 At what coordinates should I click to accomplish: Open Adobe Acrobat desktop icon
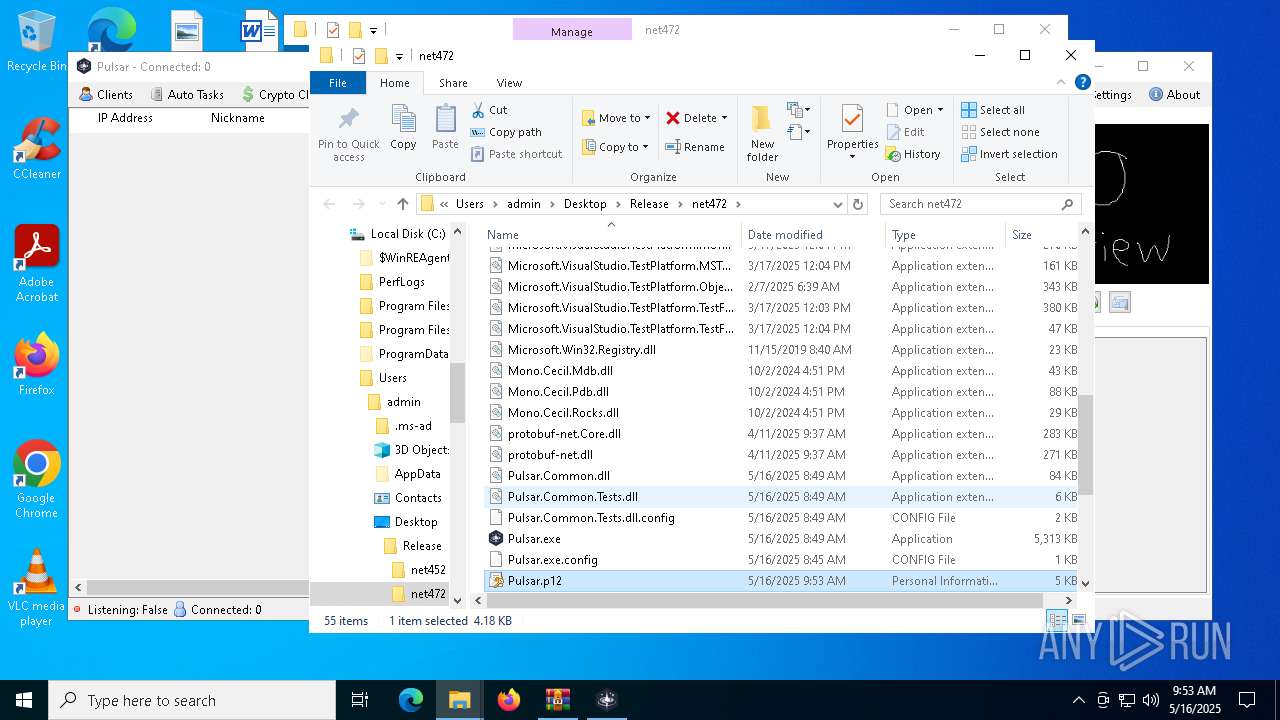(x=36, y=264)
